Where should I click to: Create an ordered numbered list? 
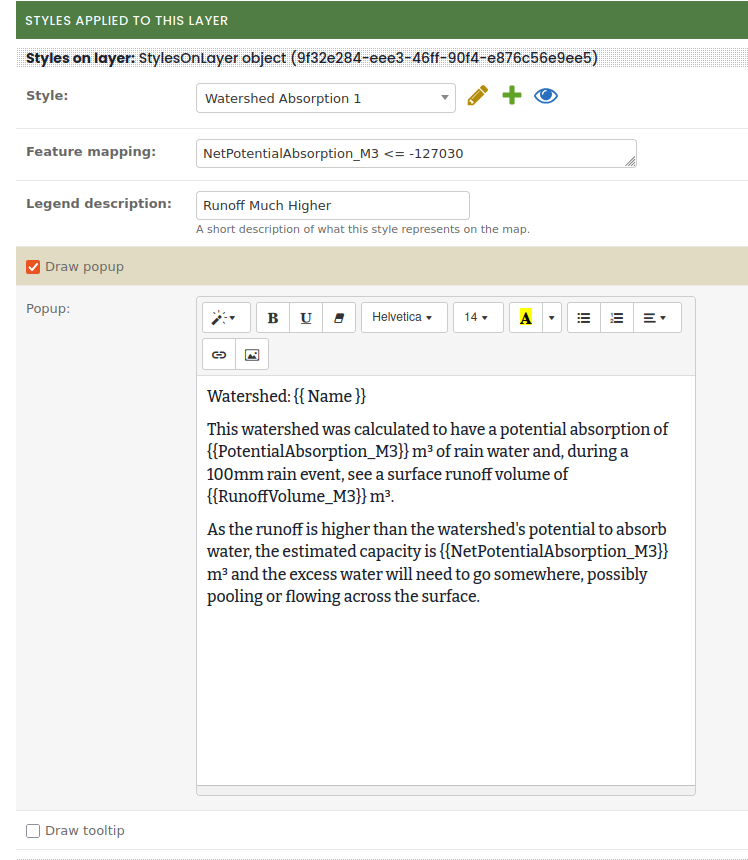617,318
